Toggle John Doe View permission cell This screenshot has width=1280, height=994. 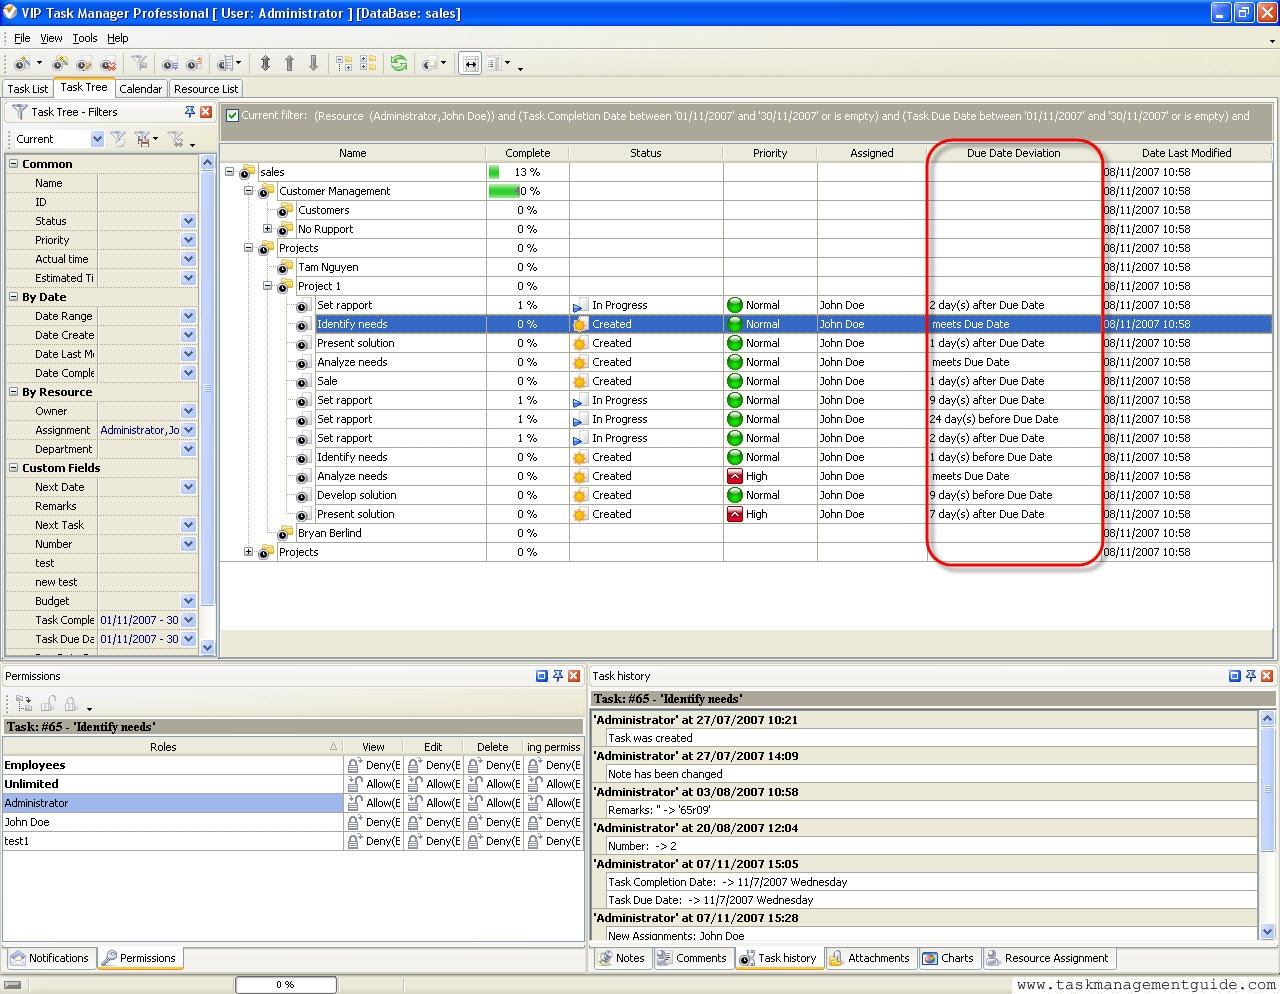[x=373, y=822]
